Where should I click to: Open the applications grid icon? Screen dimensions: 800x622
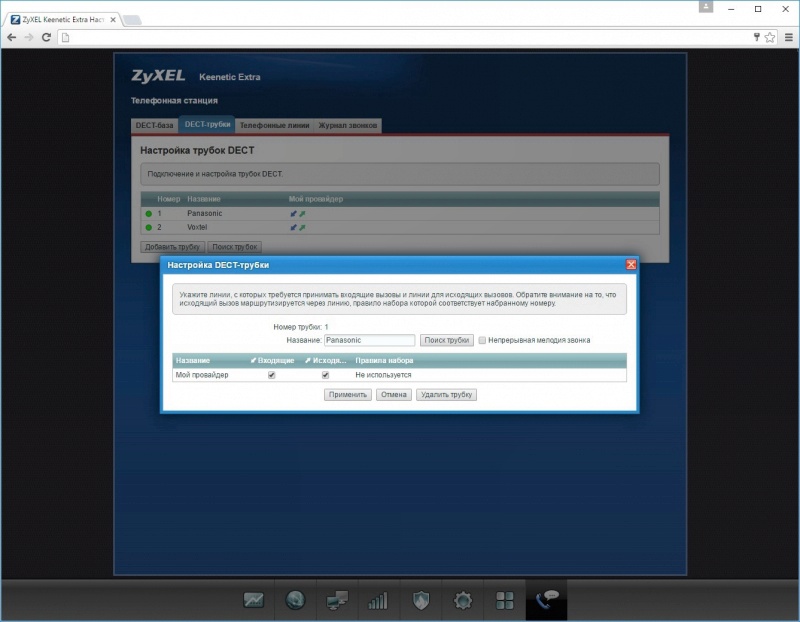pyautogui.click(x=505, y=601)
